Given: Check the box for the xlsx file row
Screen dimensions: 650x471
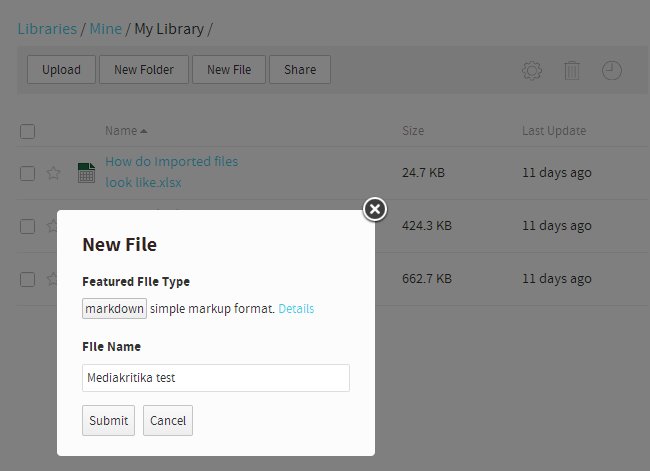Looking at the screenshot, I should [27, 173].
